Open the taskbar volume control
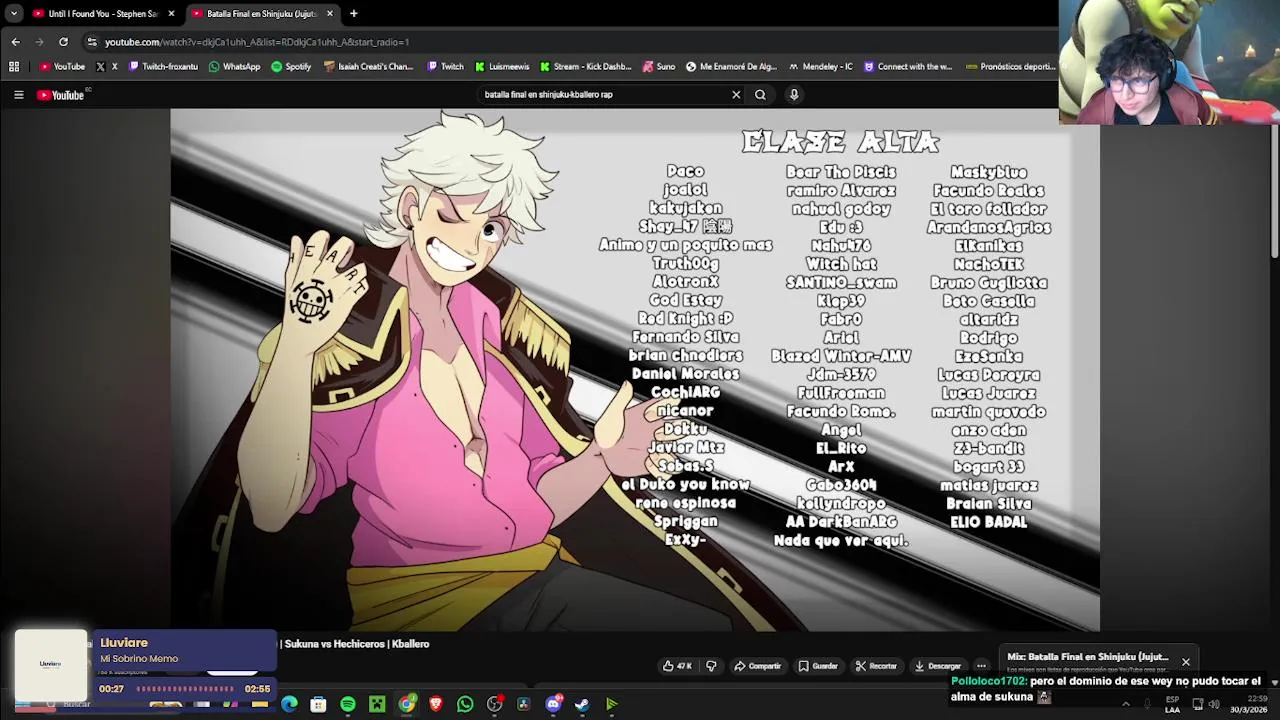Image resolution: width=1280 pixels, height=720 pixels. (x=1214, y=704)
